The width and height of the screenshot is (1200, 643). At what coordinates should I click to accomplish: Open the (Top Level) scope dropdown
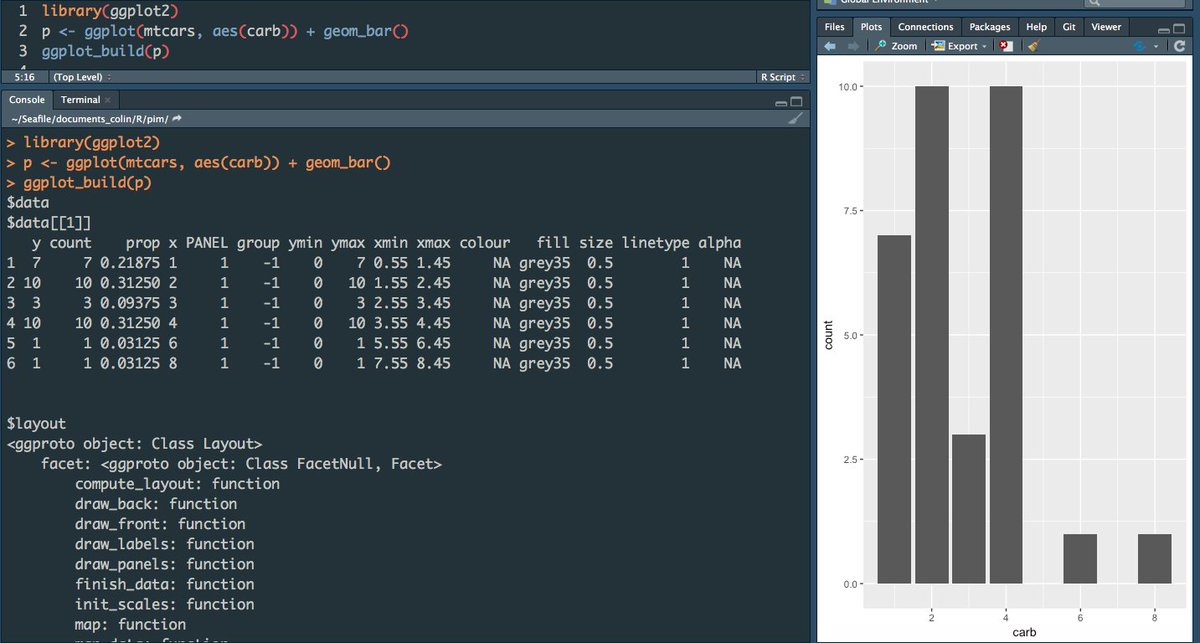coord(83,77)
